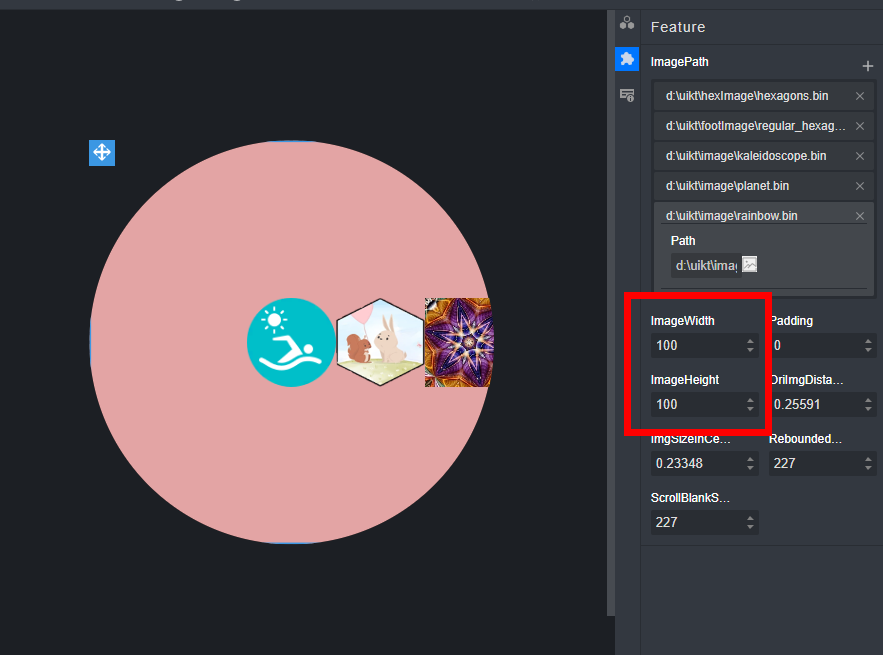Open the info card sidebar panel
Viewport: 883px width, 655px height.
point(627,95)
